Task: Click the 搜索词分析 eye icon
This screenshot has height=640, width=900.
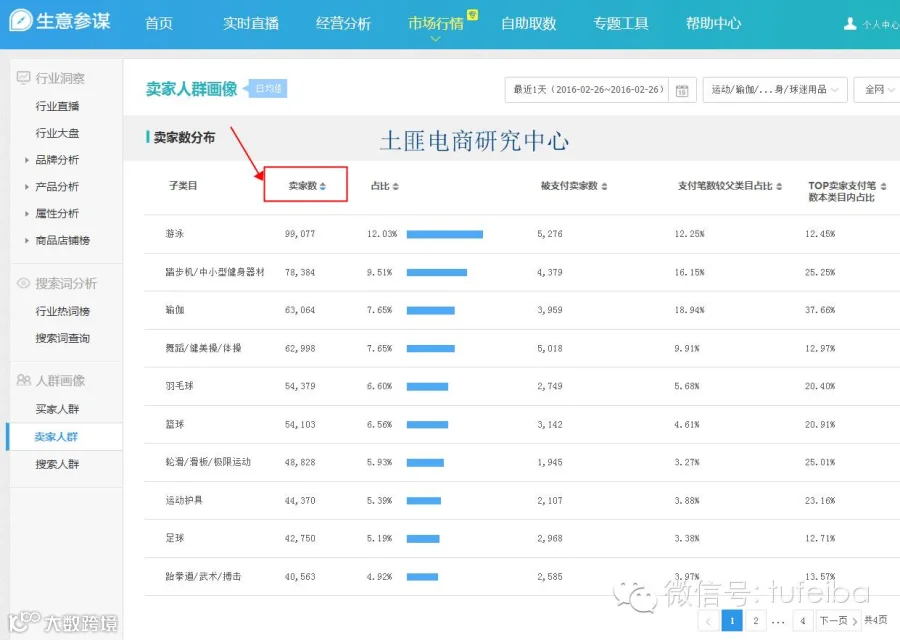Action: [x=24, y=283]
